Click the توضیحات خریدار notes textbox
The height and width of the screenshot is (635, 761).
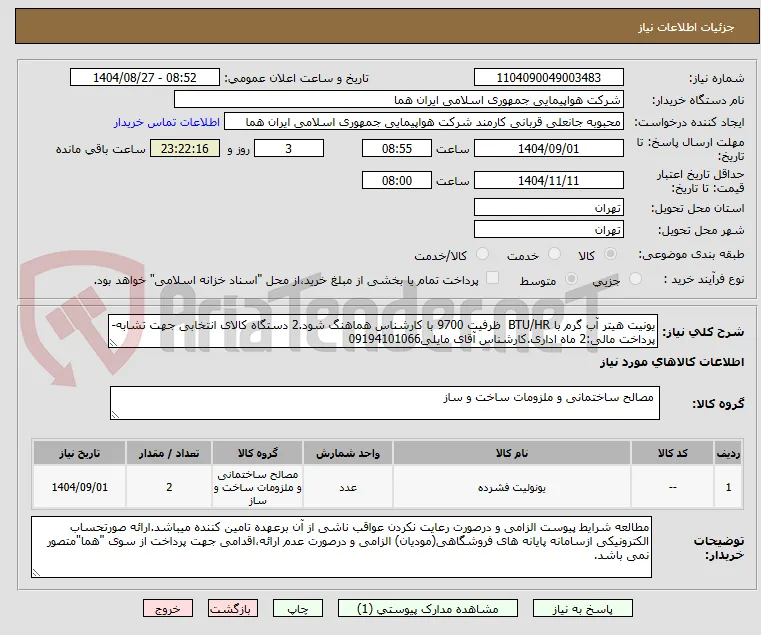point(341,547)
